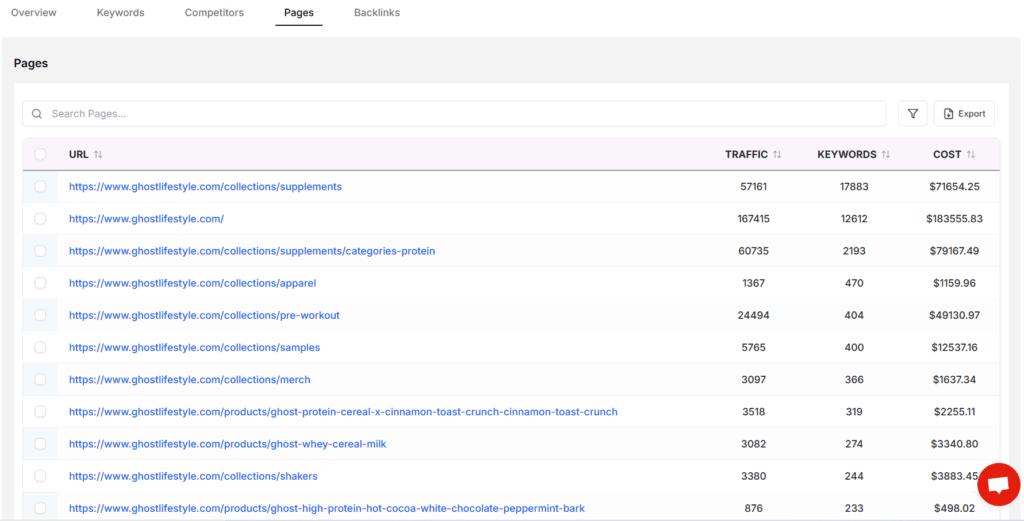Click keywords value 17883
The image size is (1024, 521).
pos(854,187)
